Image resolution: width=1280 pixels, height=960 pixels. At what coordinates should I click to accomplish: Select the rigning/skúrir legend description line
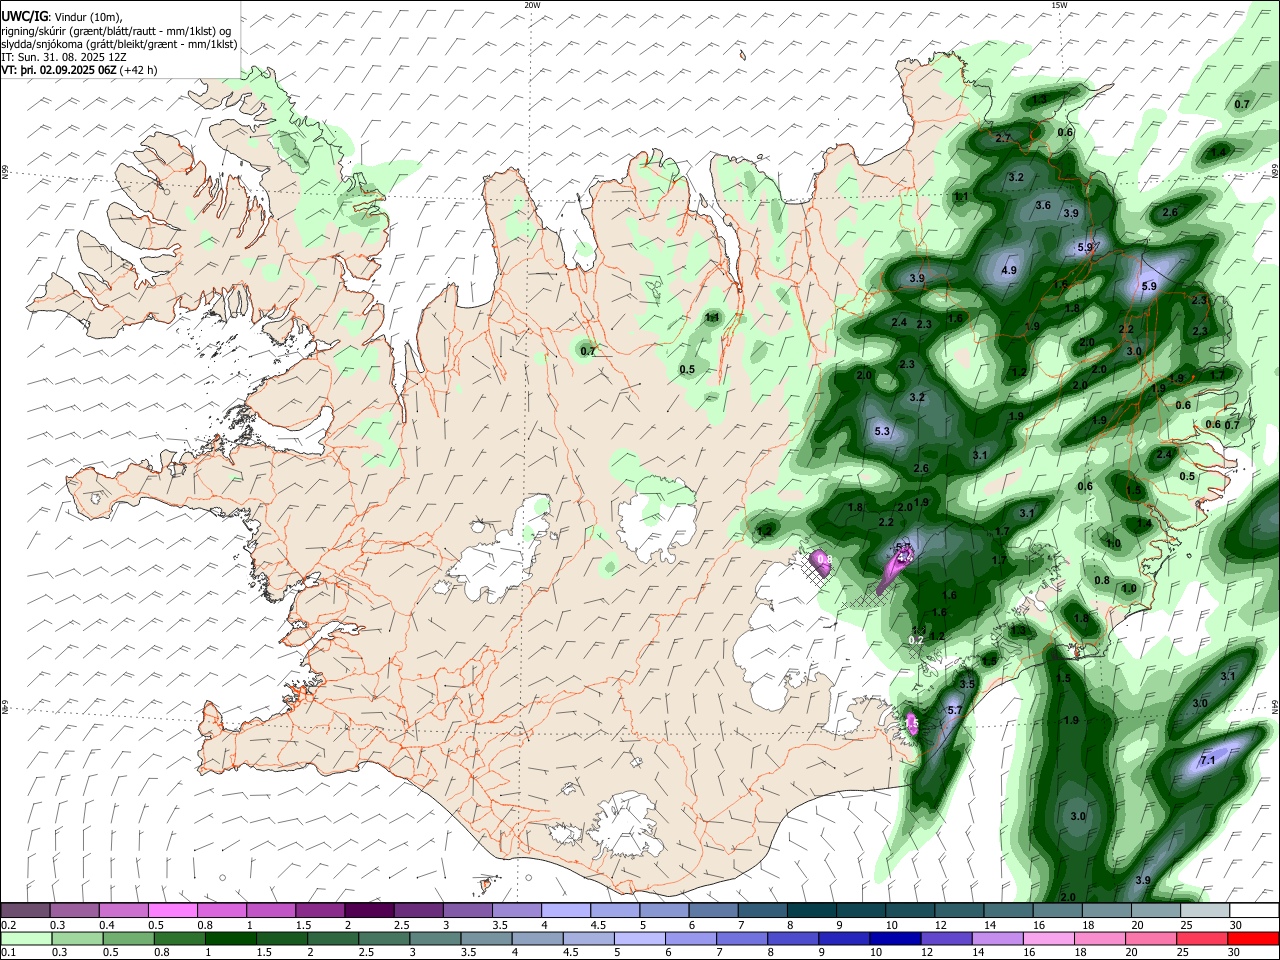click(x=117, y=30)
